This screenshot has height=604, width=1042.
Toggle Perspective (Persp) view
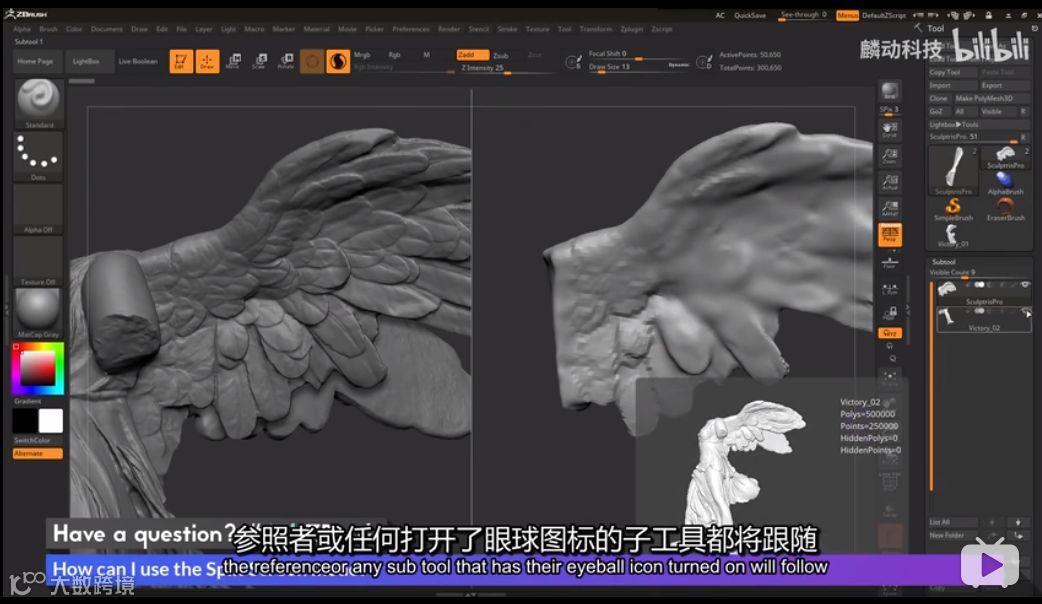(890, 235)
